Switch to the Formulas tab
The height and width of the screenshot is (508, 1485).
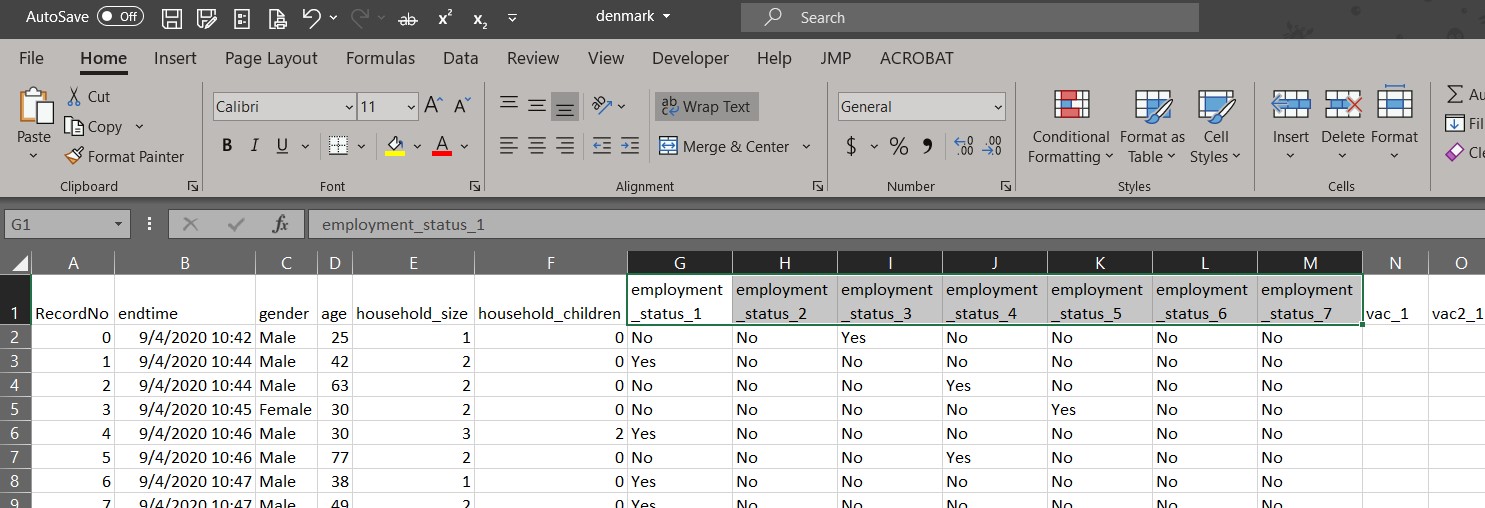(x=380, y=58)
